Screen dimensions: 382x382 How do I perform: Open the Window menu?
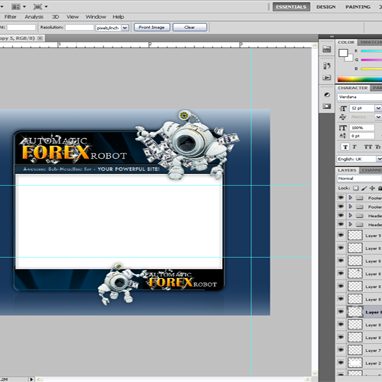coord(96,17)
